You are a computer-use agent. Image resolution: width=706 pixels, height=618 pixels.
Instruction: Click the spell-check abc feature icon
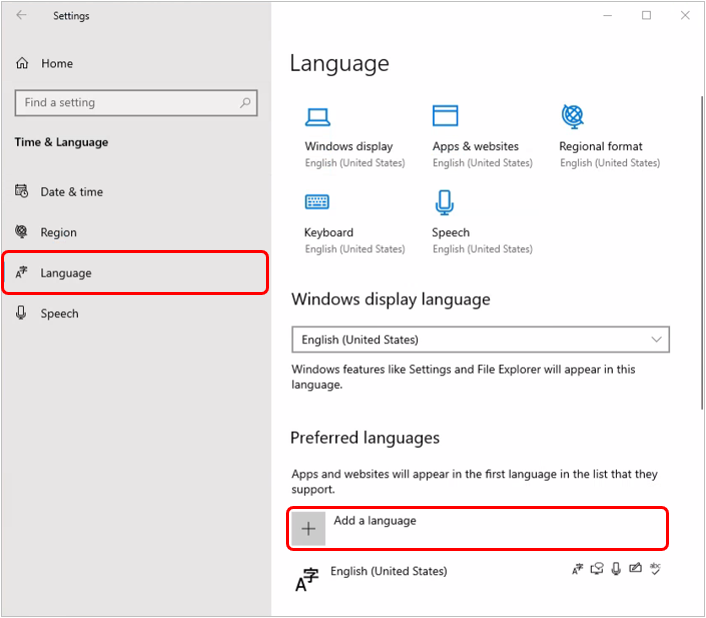pos(655,568)
